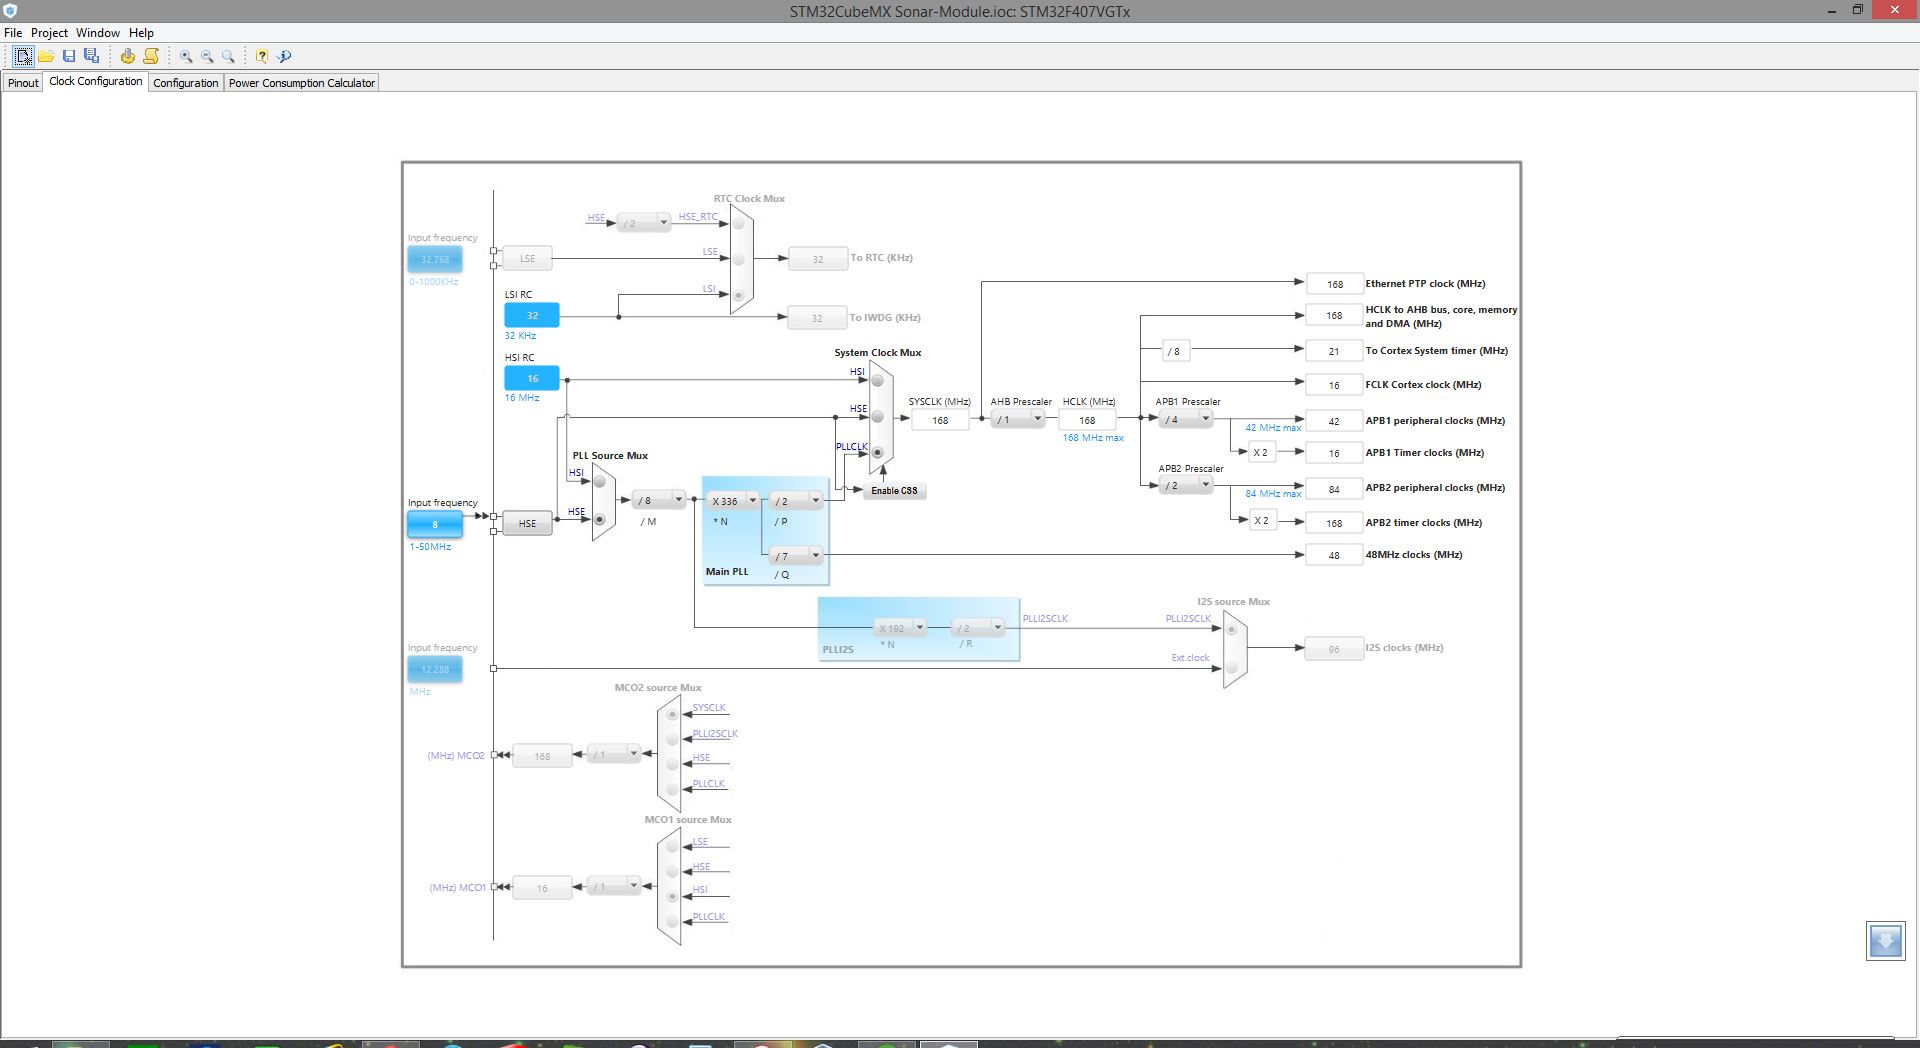
Task: Open the APB1 Prescaler dropdown
Action: click(1187, 420)
